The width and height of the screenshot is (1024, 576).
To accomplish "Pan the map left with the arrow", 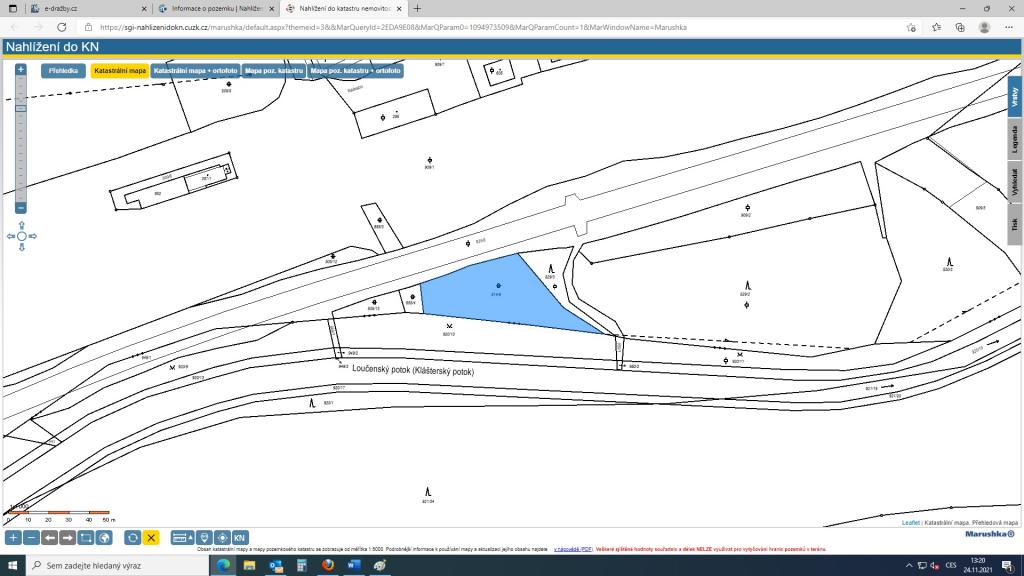I will click(10, 236).
